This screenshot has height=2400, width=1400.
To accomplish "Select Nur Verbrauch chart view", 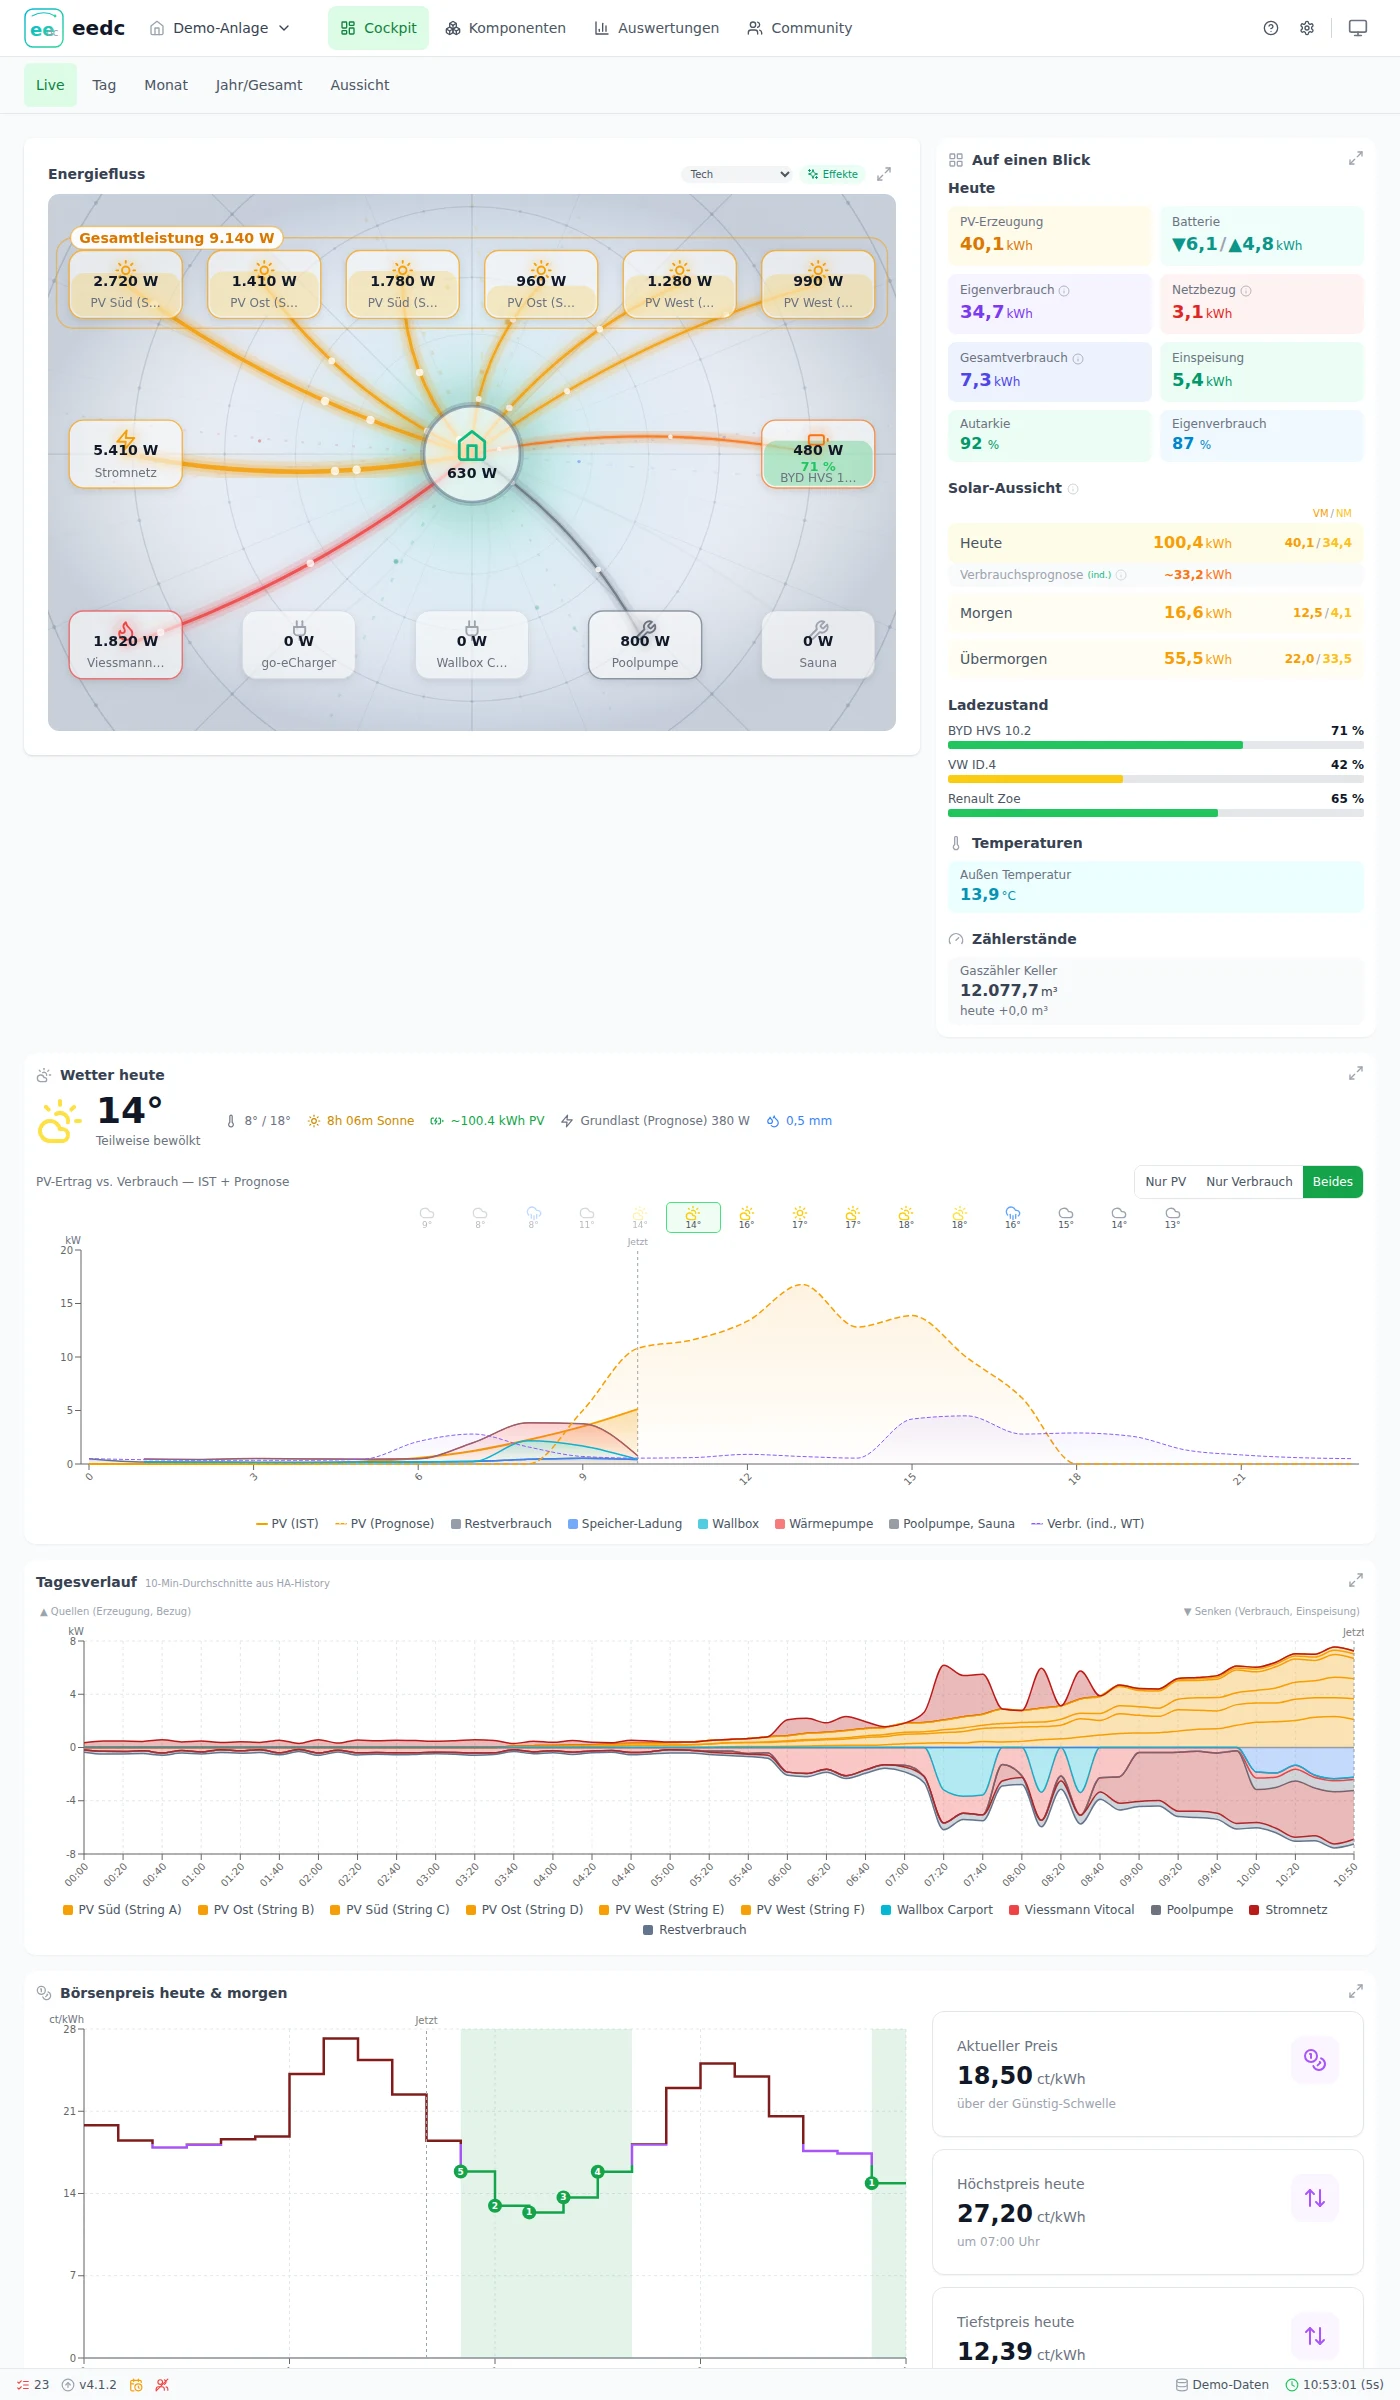I will (x=1249, y=1182).
